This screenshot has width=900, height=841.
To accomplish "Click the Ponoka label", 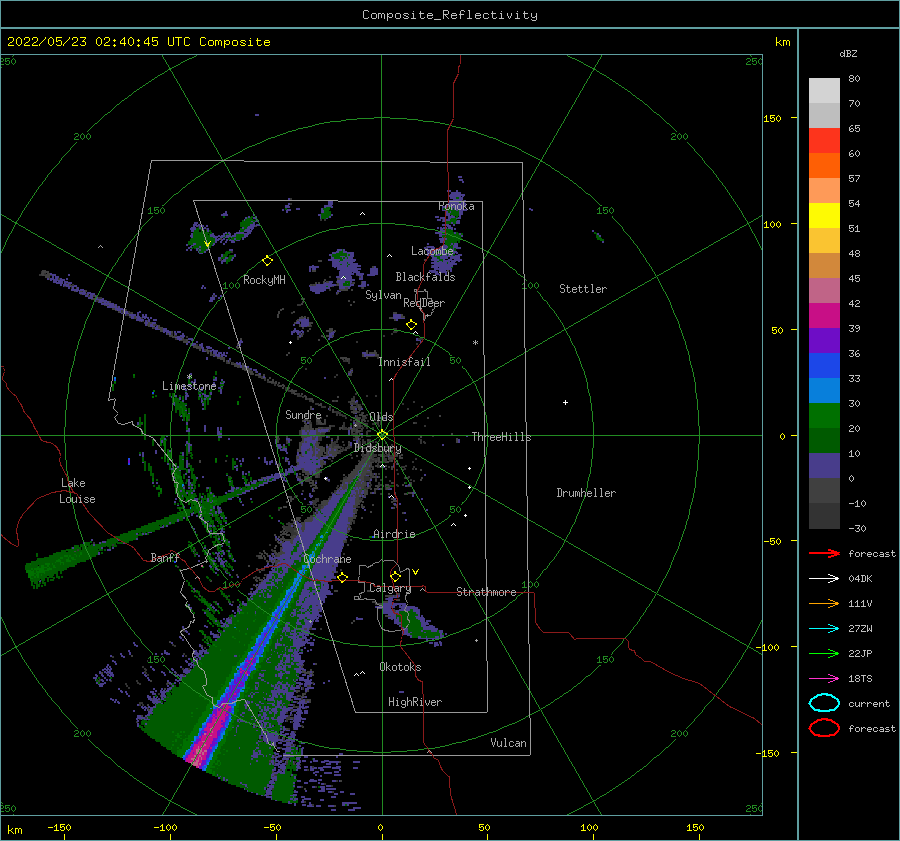I will (456, 206).
